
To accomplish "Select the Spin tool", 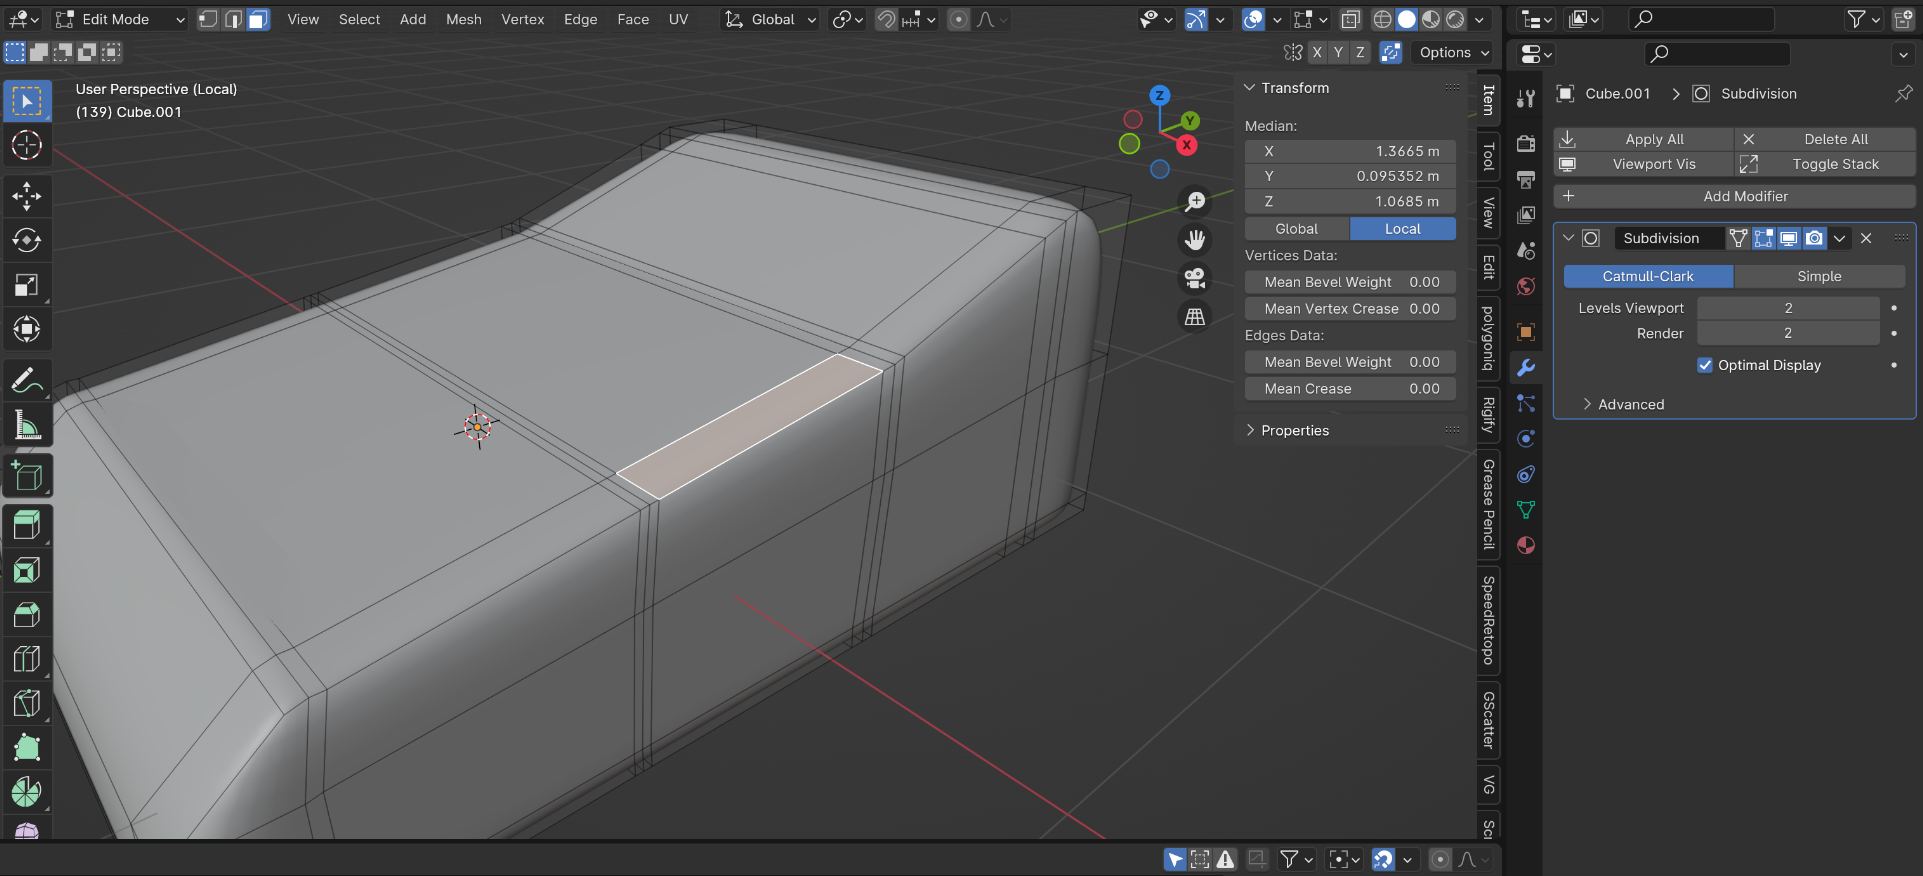I will [x=27, y=792].
